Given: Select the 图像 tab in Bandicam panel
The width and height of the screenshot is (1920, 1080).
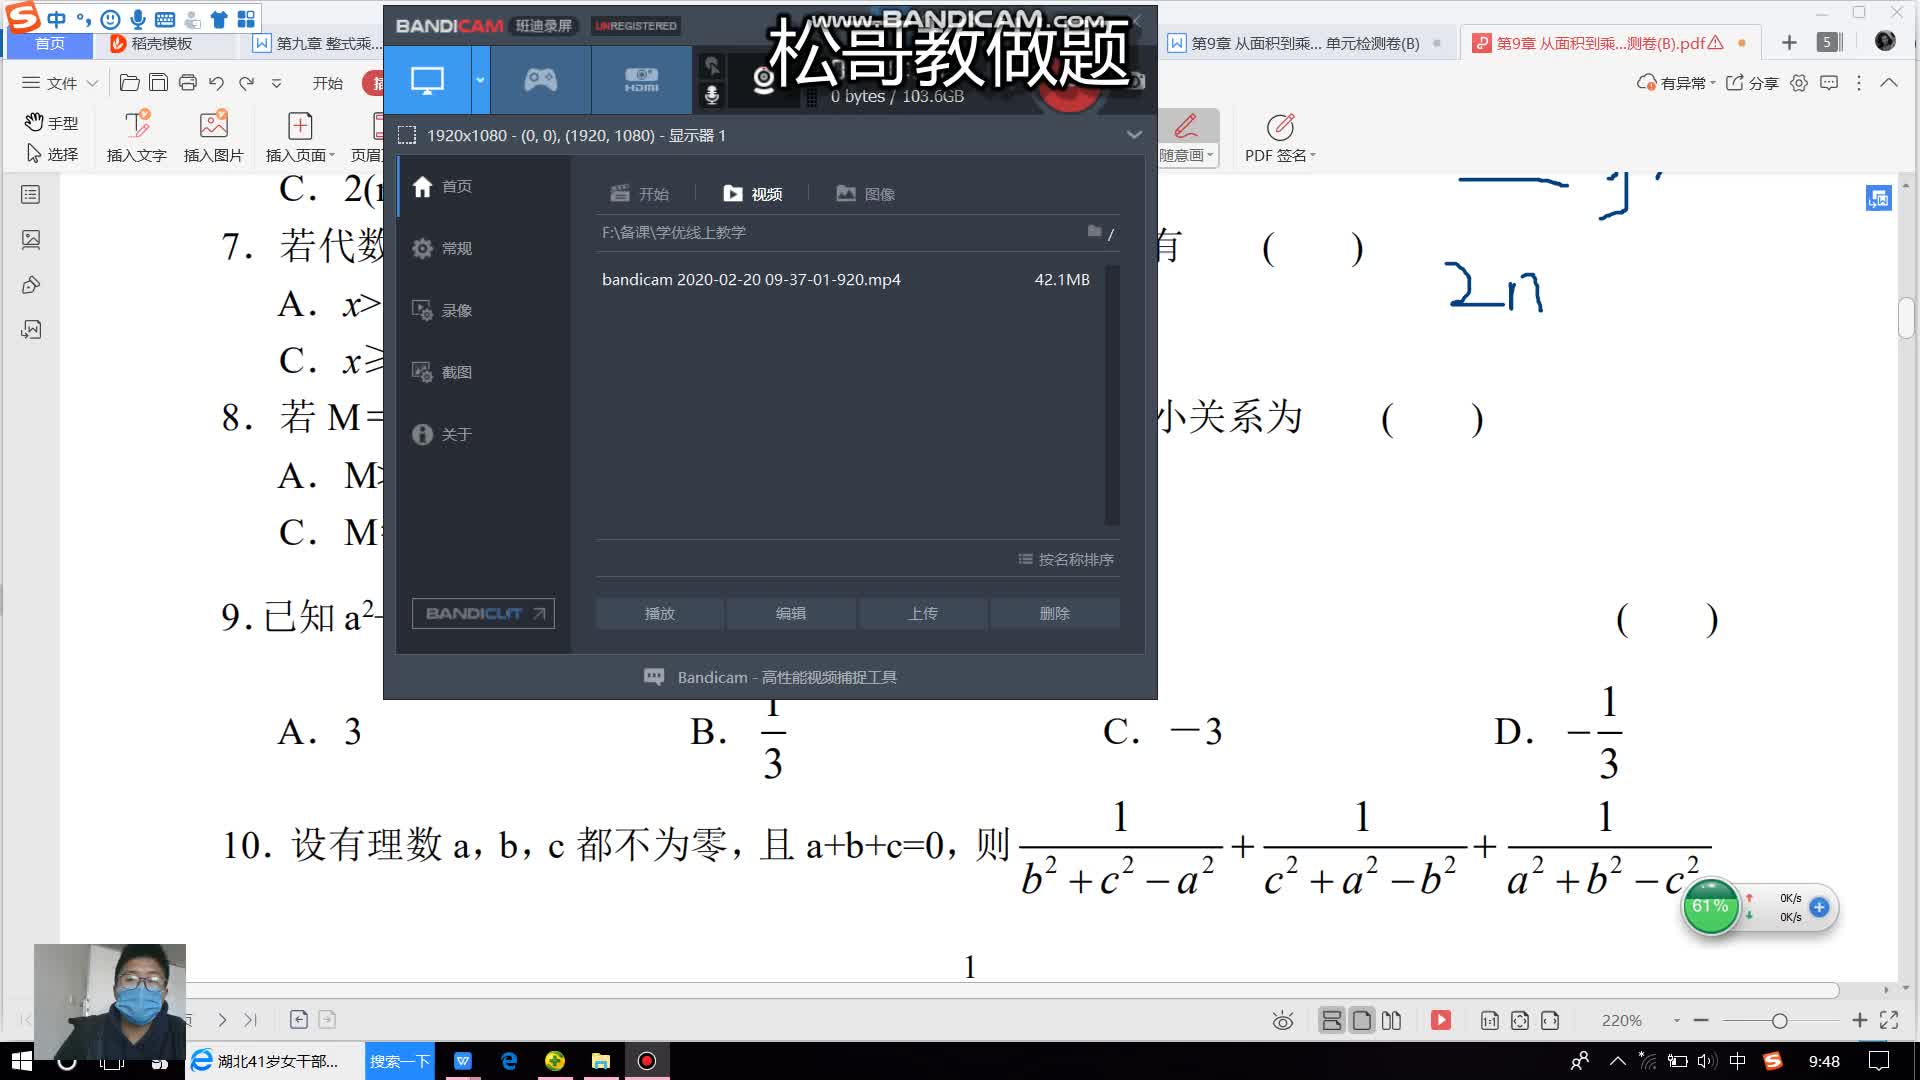Looking at the screenshot, I should tap(865, 193).
